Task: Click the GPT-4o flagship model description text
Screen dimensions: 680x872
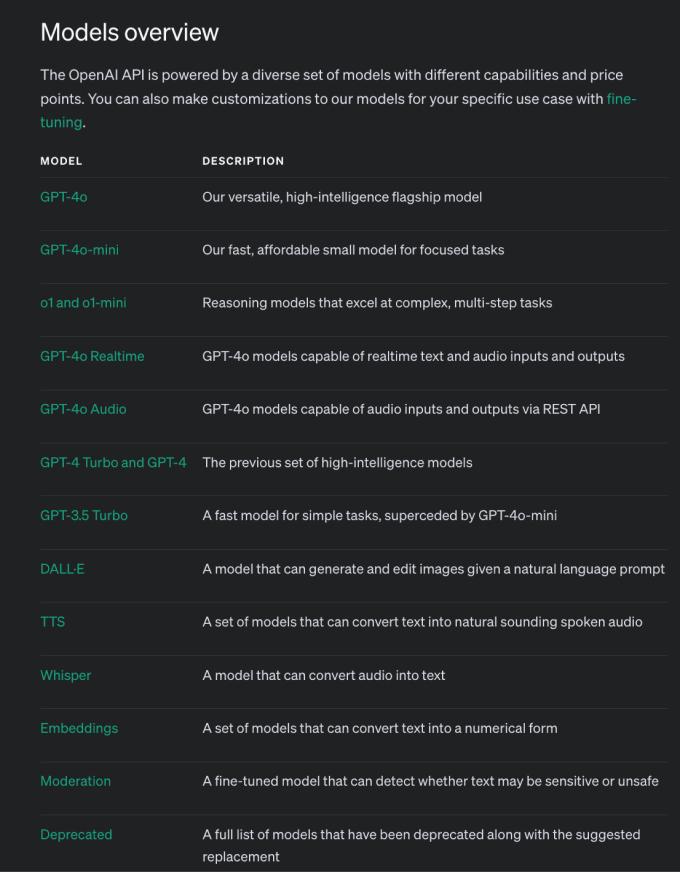Action: [x=342, y=197]
